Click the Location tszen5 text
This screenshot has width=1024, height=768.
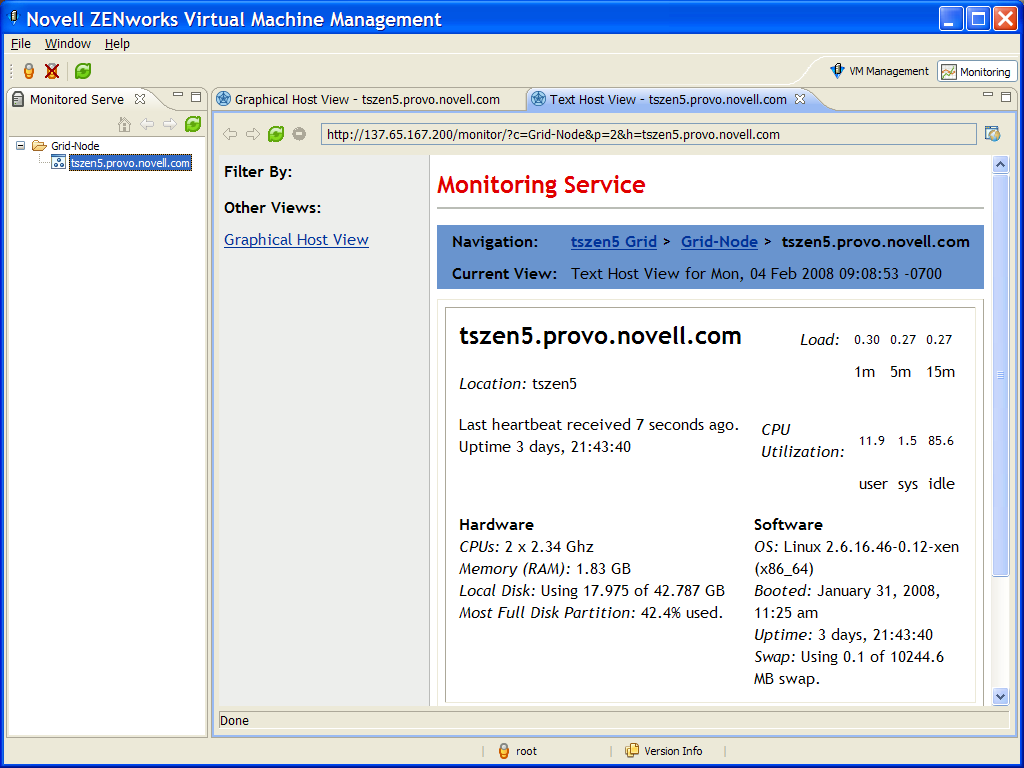518,384
